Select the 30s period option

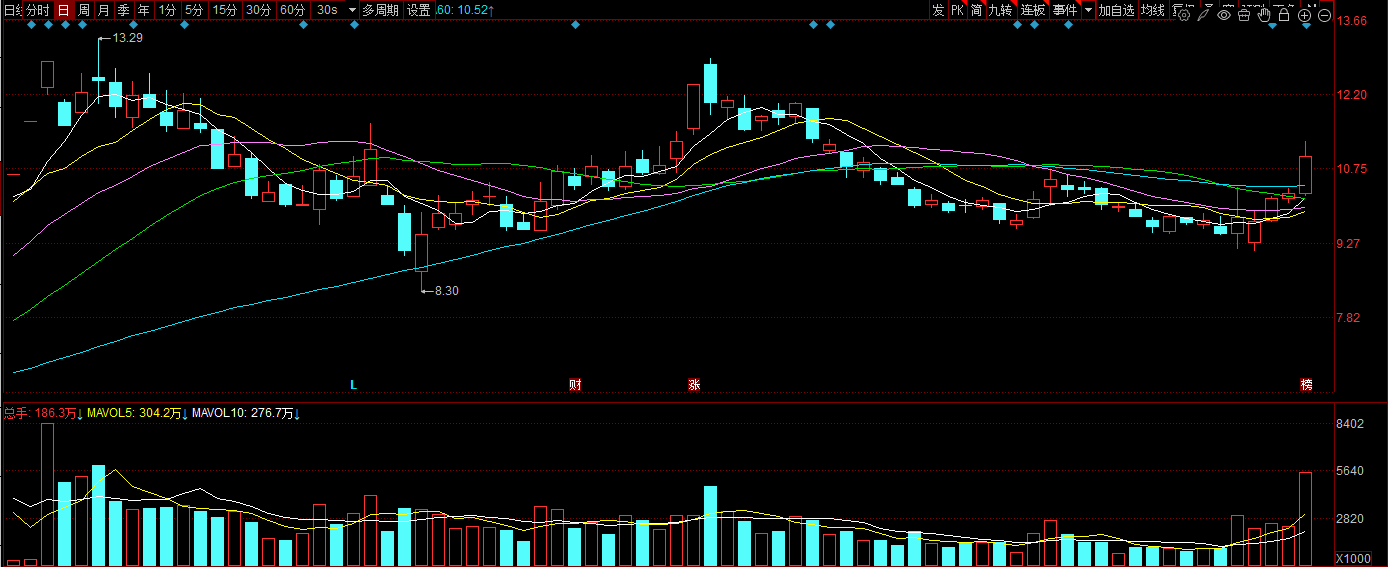tap(327, 10)
